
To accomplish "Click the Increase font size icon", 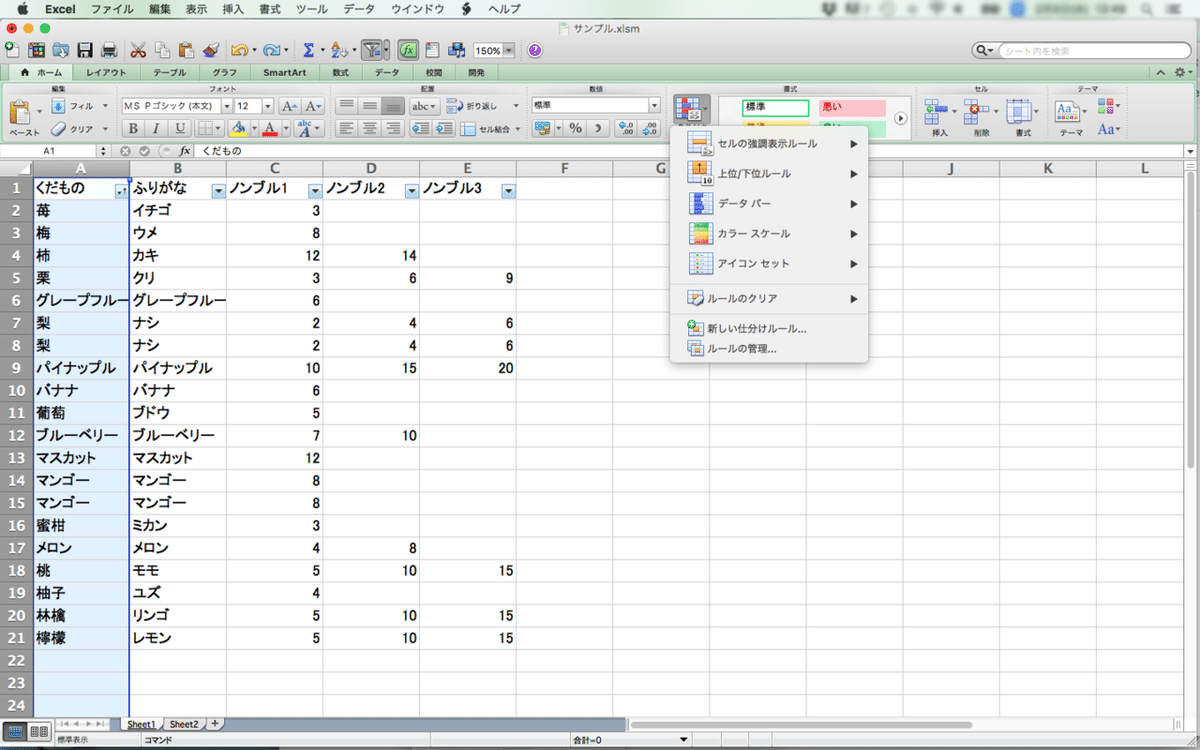I will pyautogui.click(x=289, y=106).
